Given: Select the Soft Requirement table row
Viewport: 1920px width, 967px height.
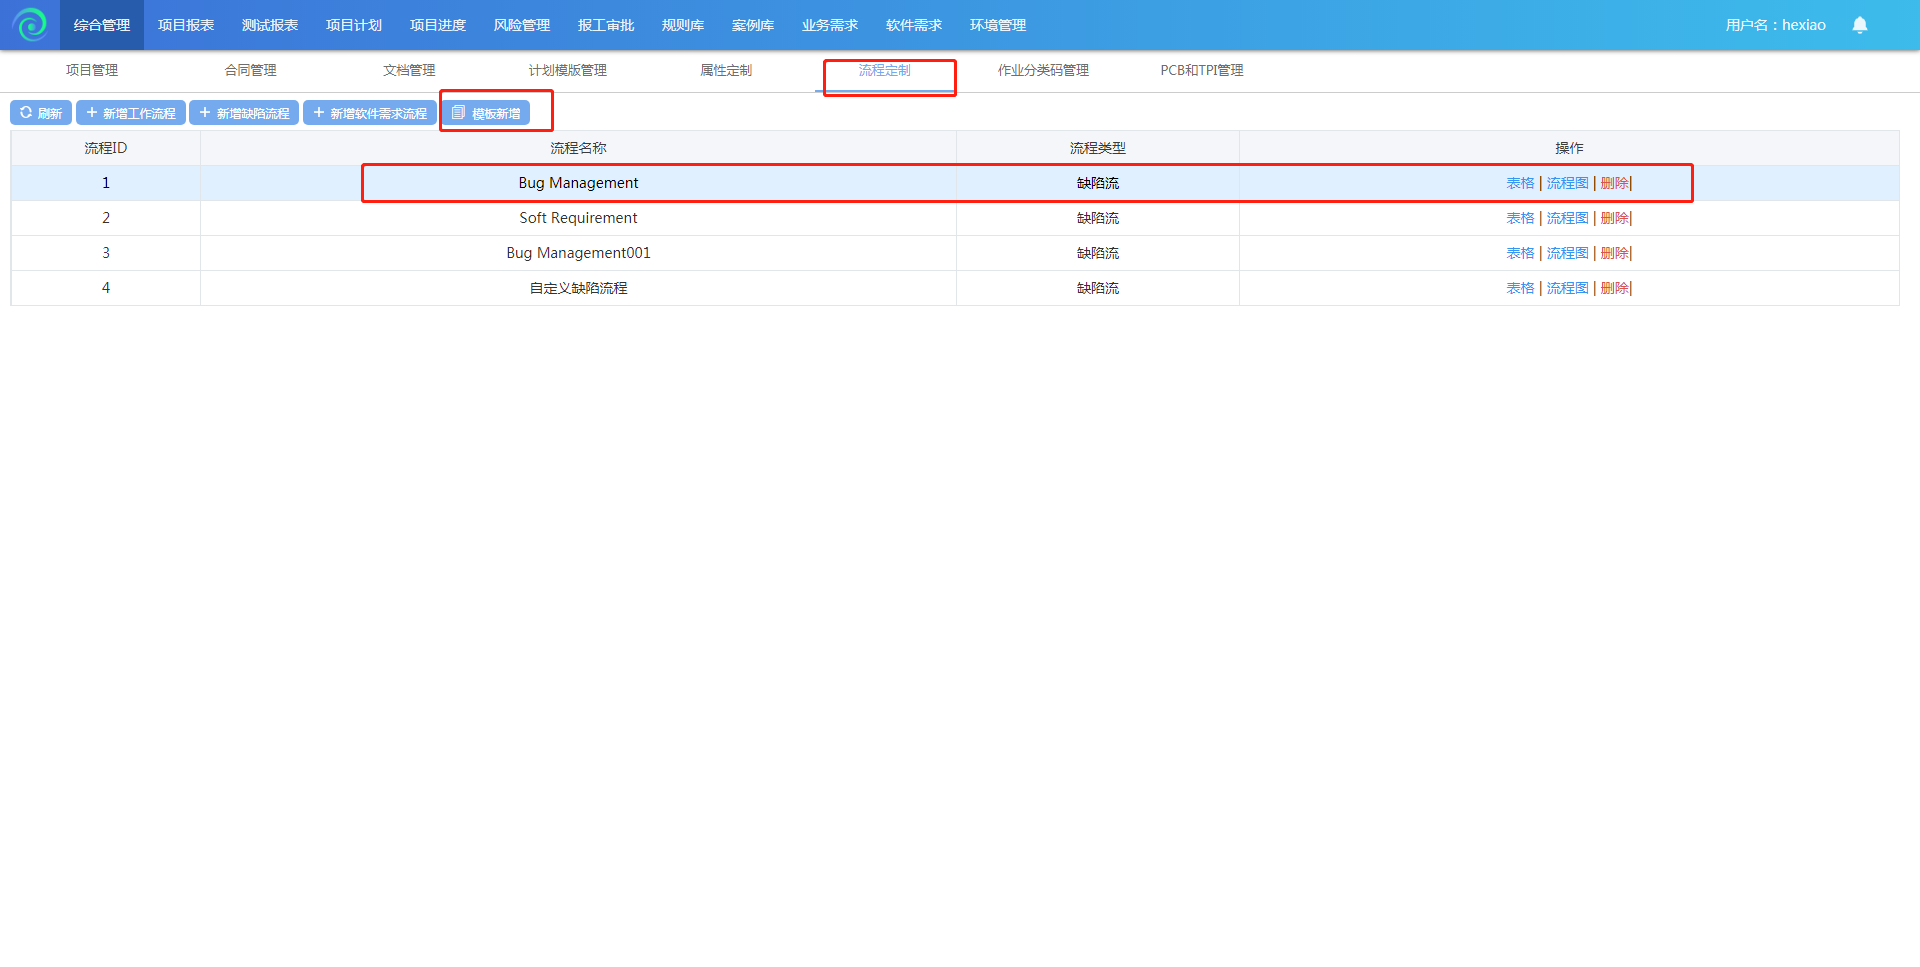Looking at the screenshot, I should pyautogui.click(x=578, y=218).
